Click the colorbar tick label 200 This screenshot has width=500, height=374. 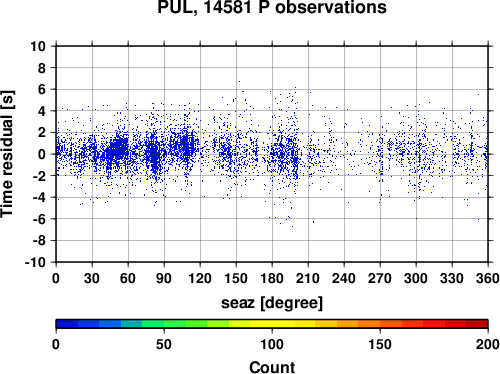(487, 344)
